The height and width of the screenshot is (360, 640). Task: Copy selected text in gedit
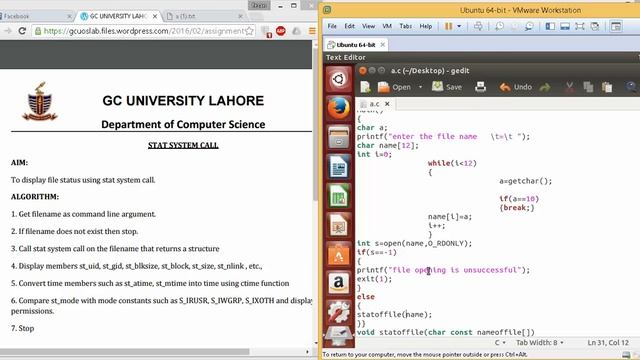coord(588,87)
